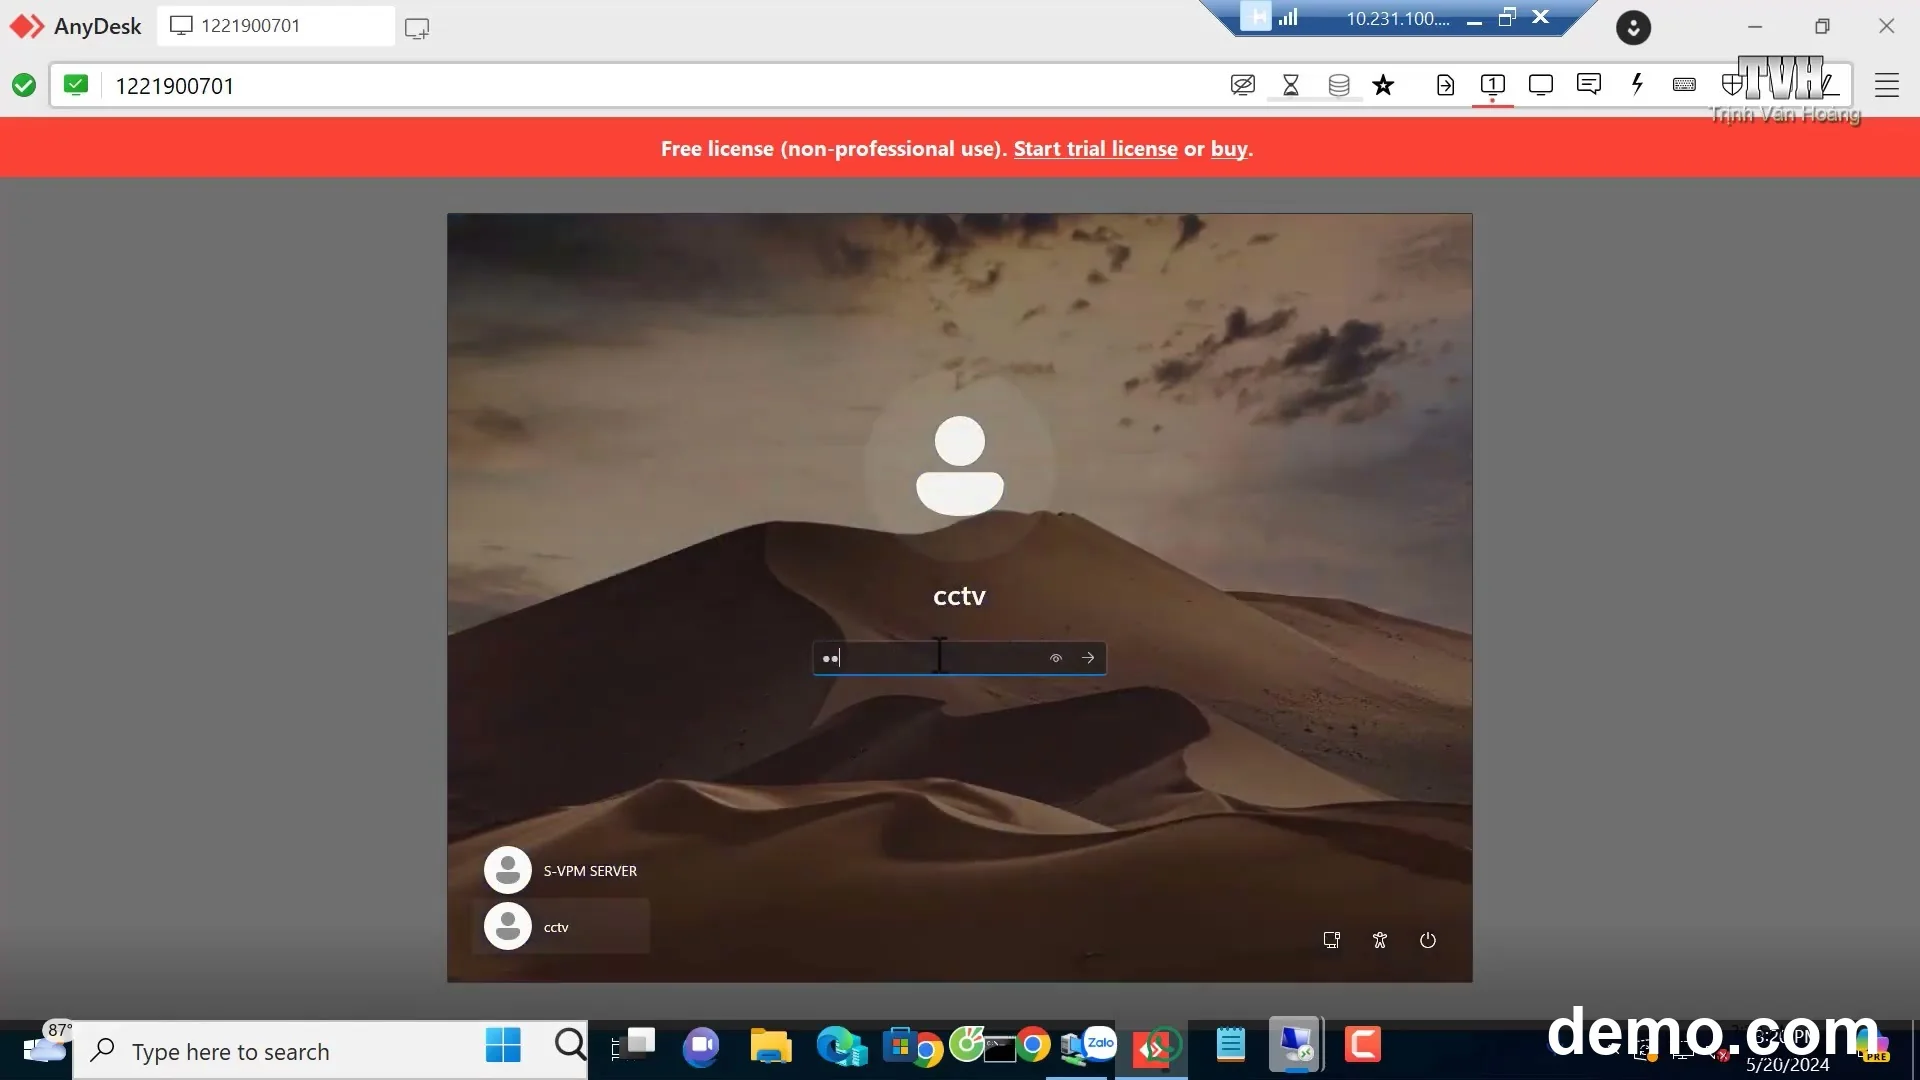This screenshot has height=1080, width=1920.
Task: Click the download arrow circle icon
Action: 1633,28
